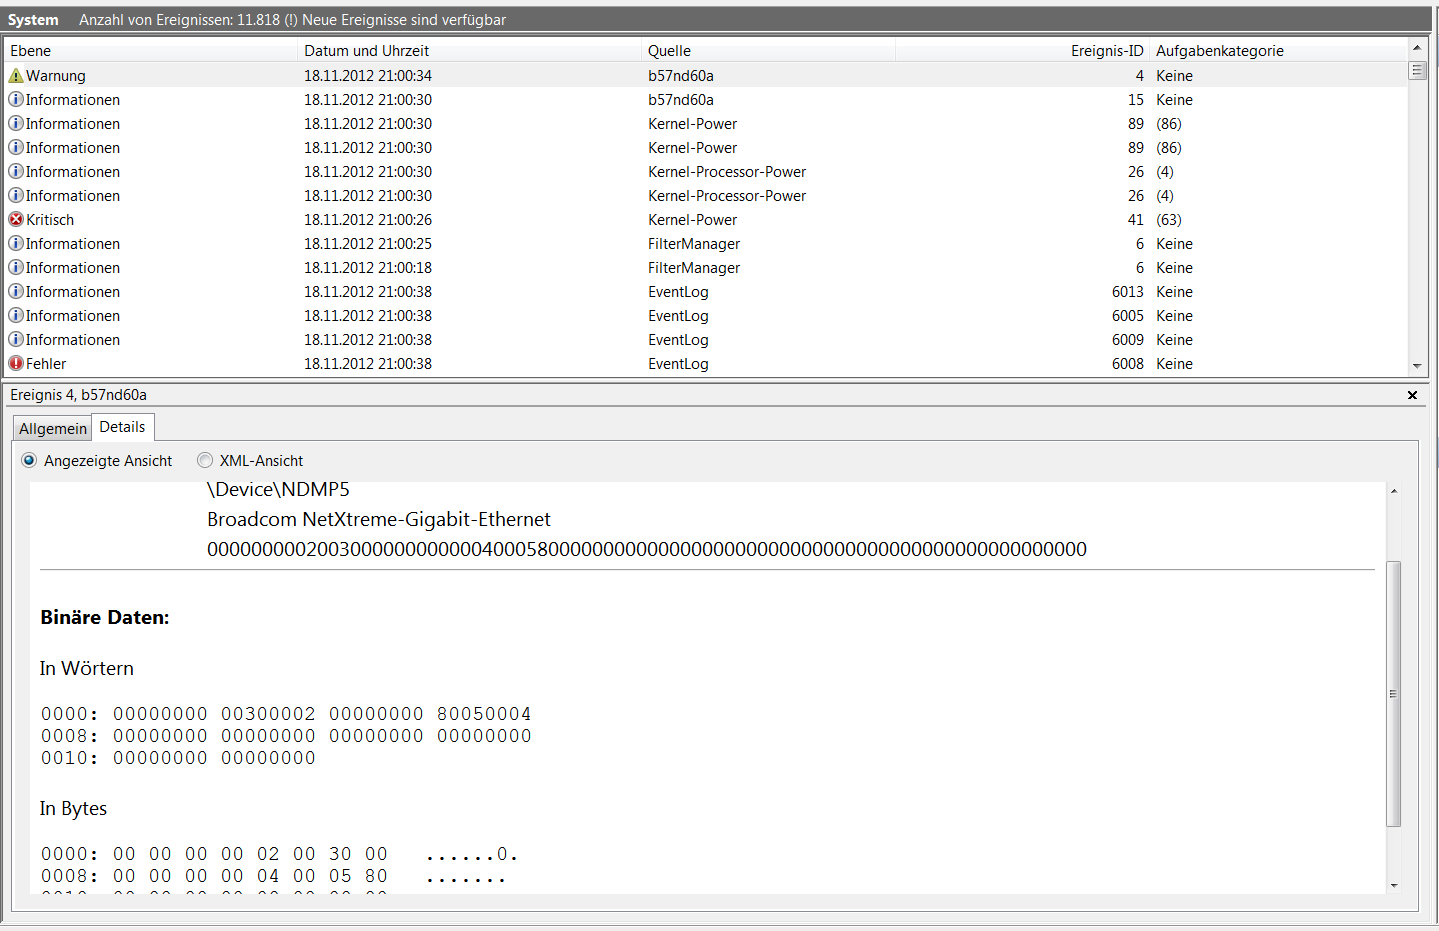Click info icon of b57nd60a event 15

[16, 100]
